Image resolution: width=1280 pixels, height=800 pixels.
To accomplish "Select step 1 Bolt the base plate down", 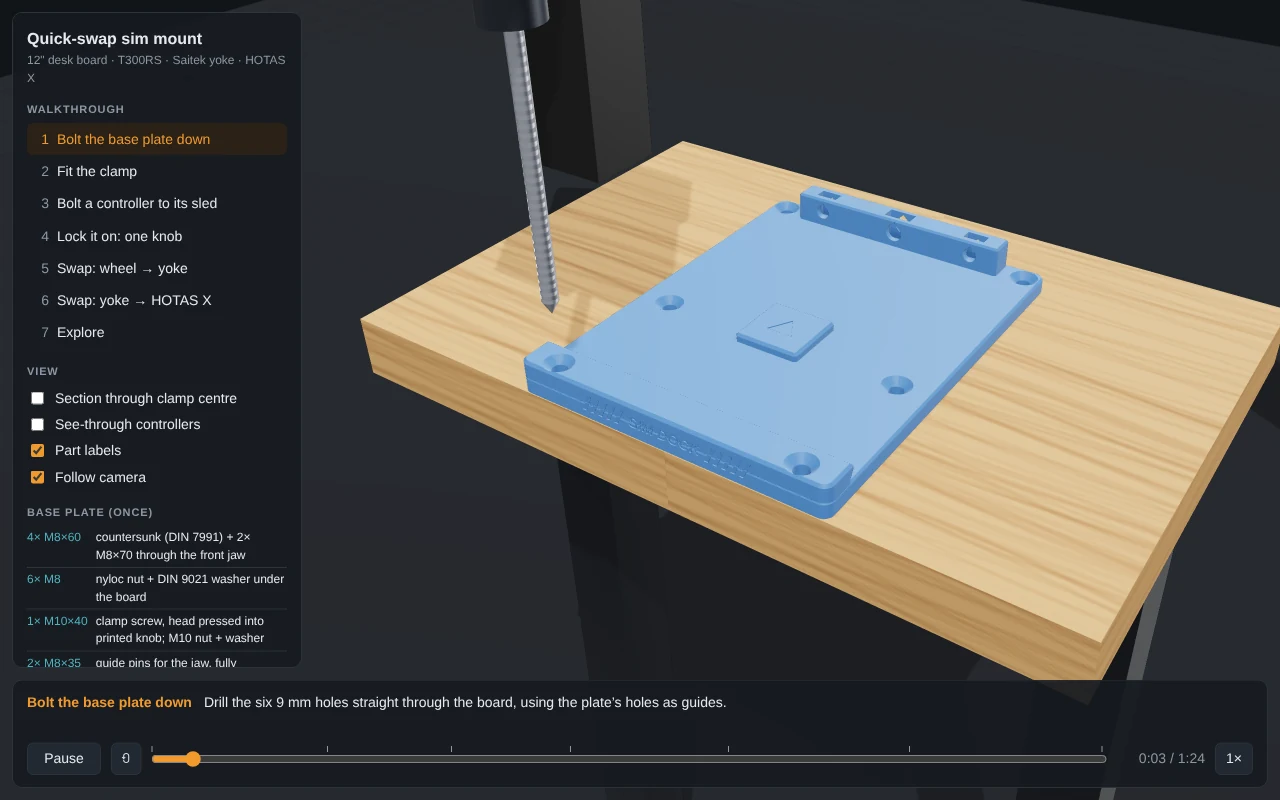I will point(157,139).
